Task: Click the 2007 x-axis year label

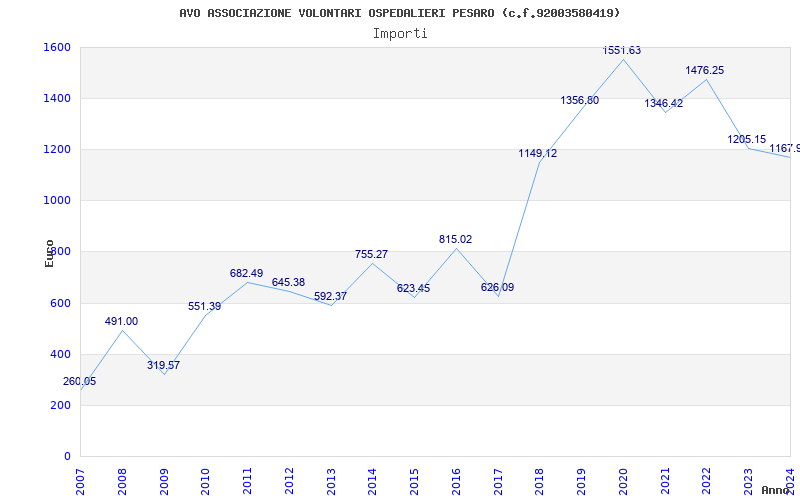Action: click(x=81, y=482)
